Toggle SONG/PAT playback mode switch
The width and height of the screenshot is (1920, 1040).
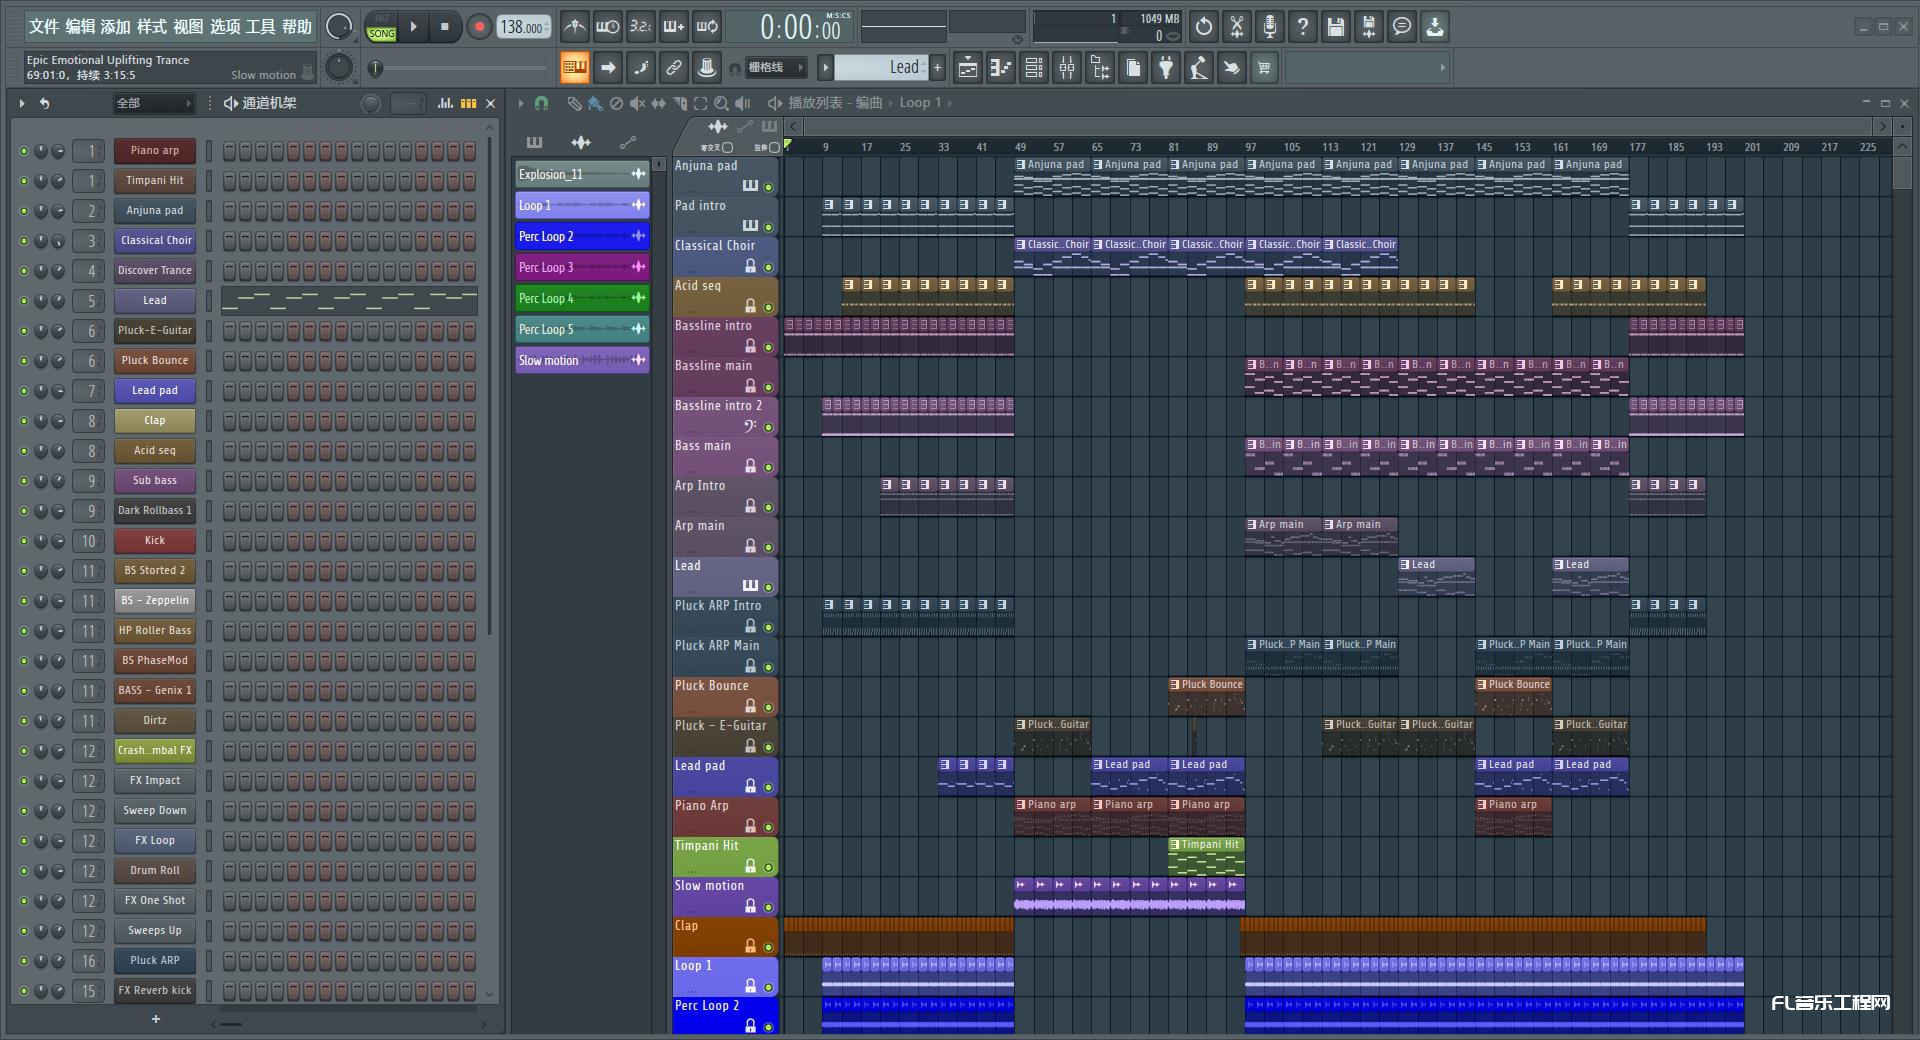point(382,27)
